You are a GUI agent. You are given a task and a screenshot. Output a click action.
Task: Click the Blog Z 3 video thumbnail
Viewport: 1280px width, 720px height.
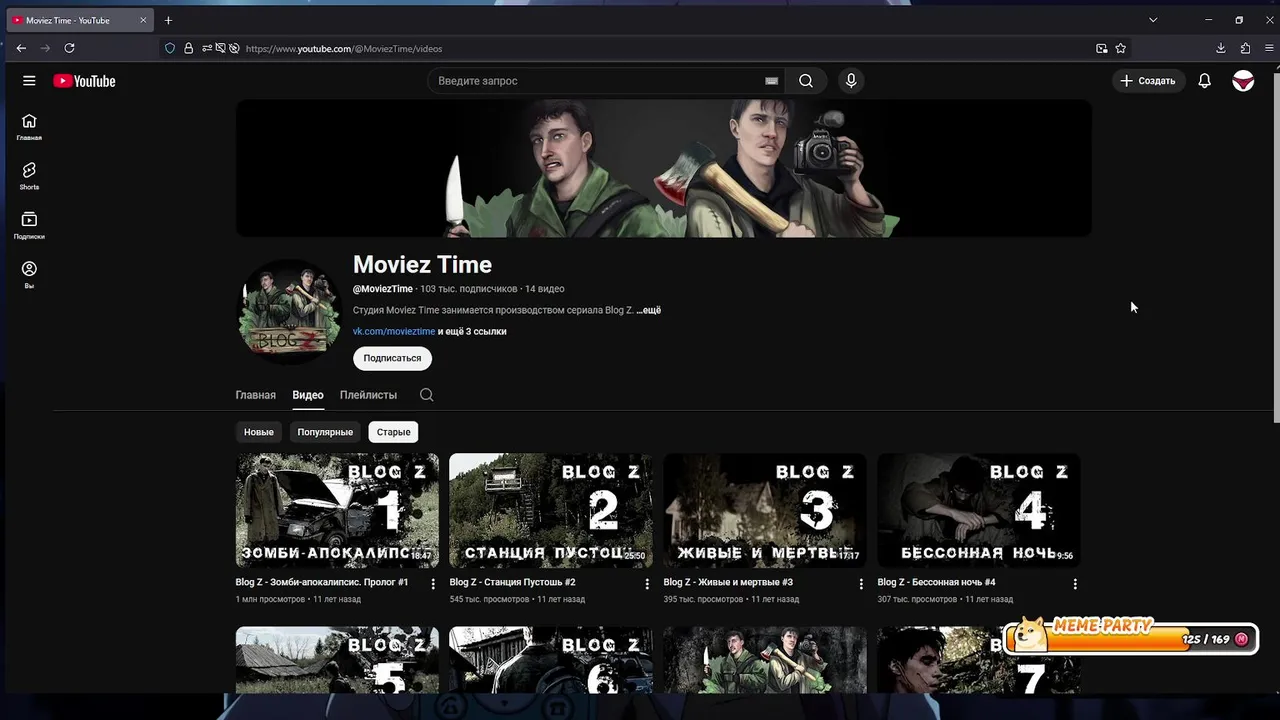(x=765, y=510)
